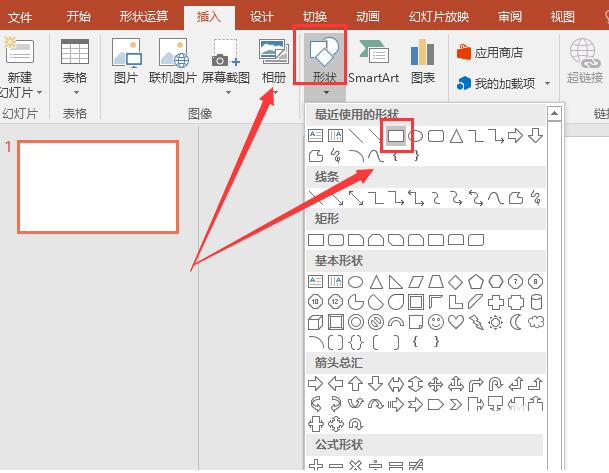Screen dimensions: 609x473
Task: Choose the no-symbol prohibited shape
Action: [x=376, y=322]
